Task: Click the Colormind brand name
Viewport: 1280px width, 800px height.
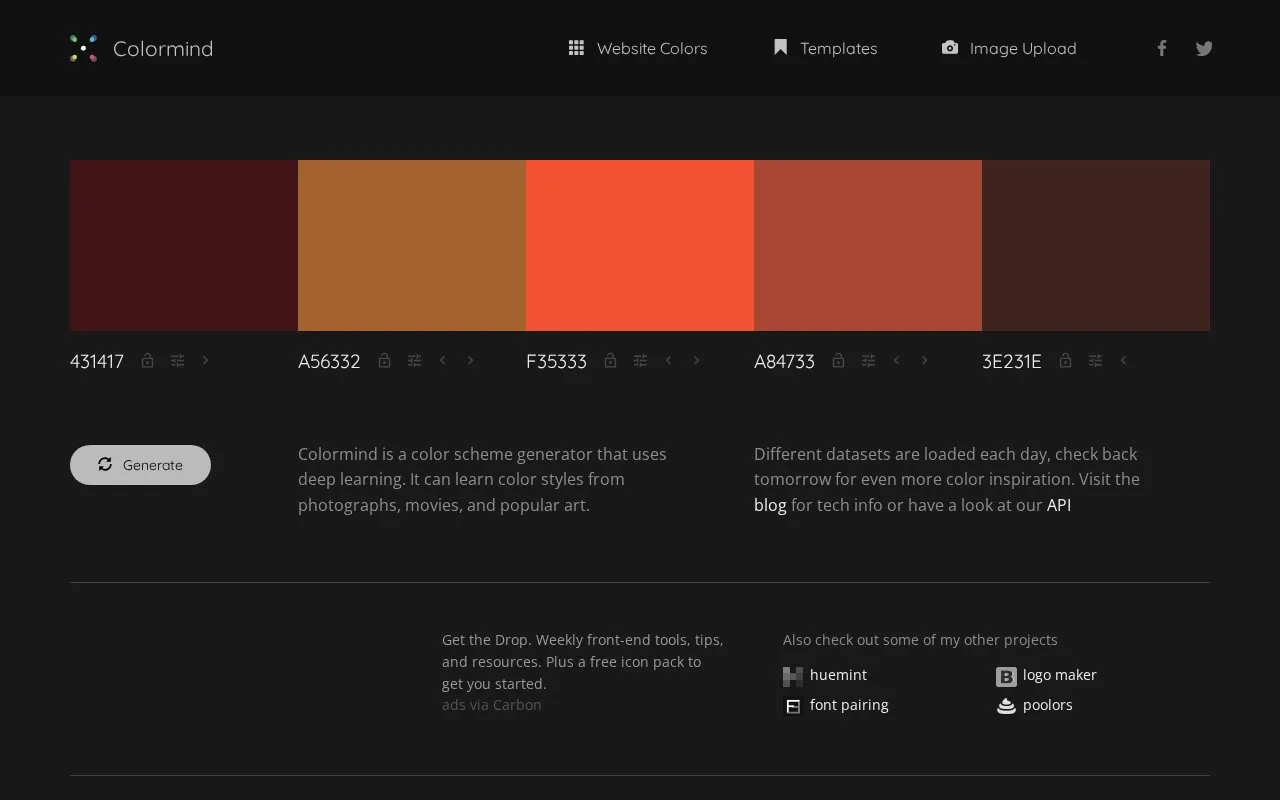Action: (x=163, y=48)
